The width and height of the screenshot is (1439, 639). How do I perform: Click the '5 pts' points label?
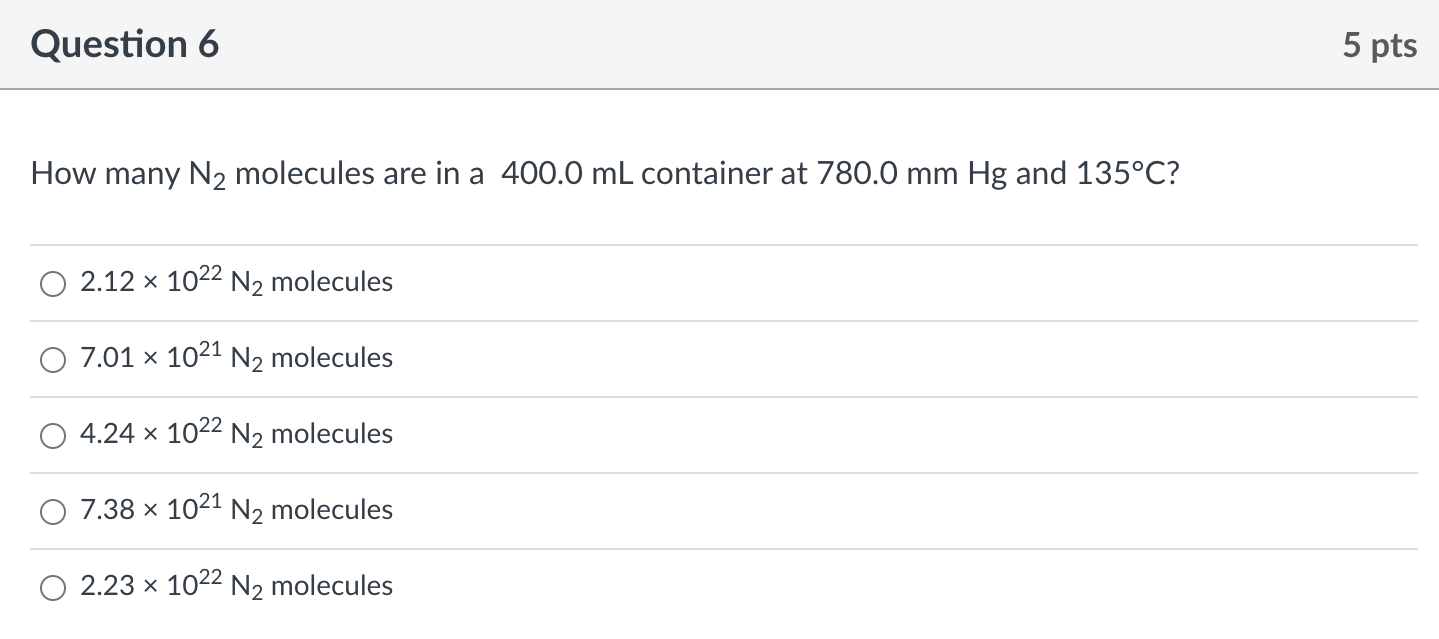pyautogui.click(x=1380, y=46)
